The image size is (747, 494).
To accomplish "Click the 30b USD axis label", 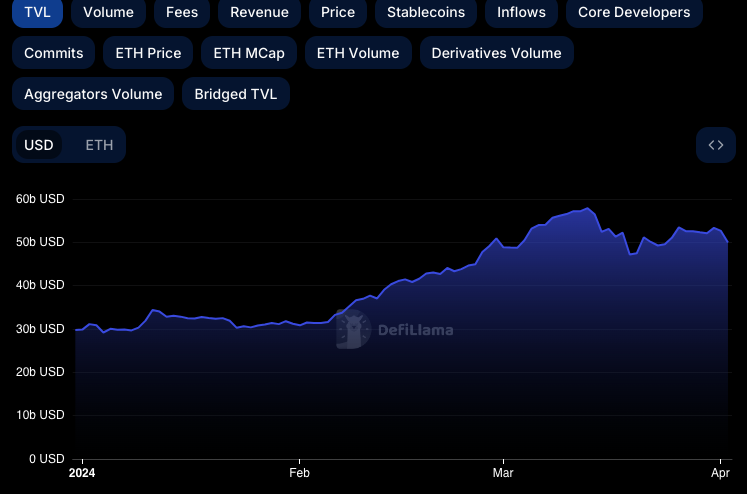I will pos(40,329).
